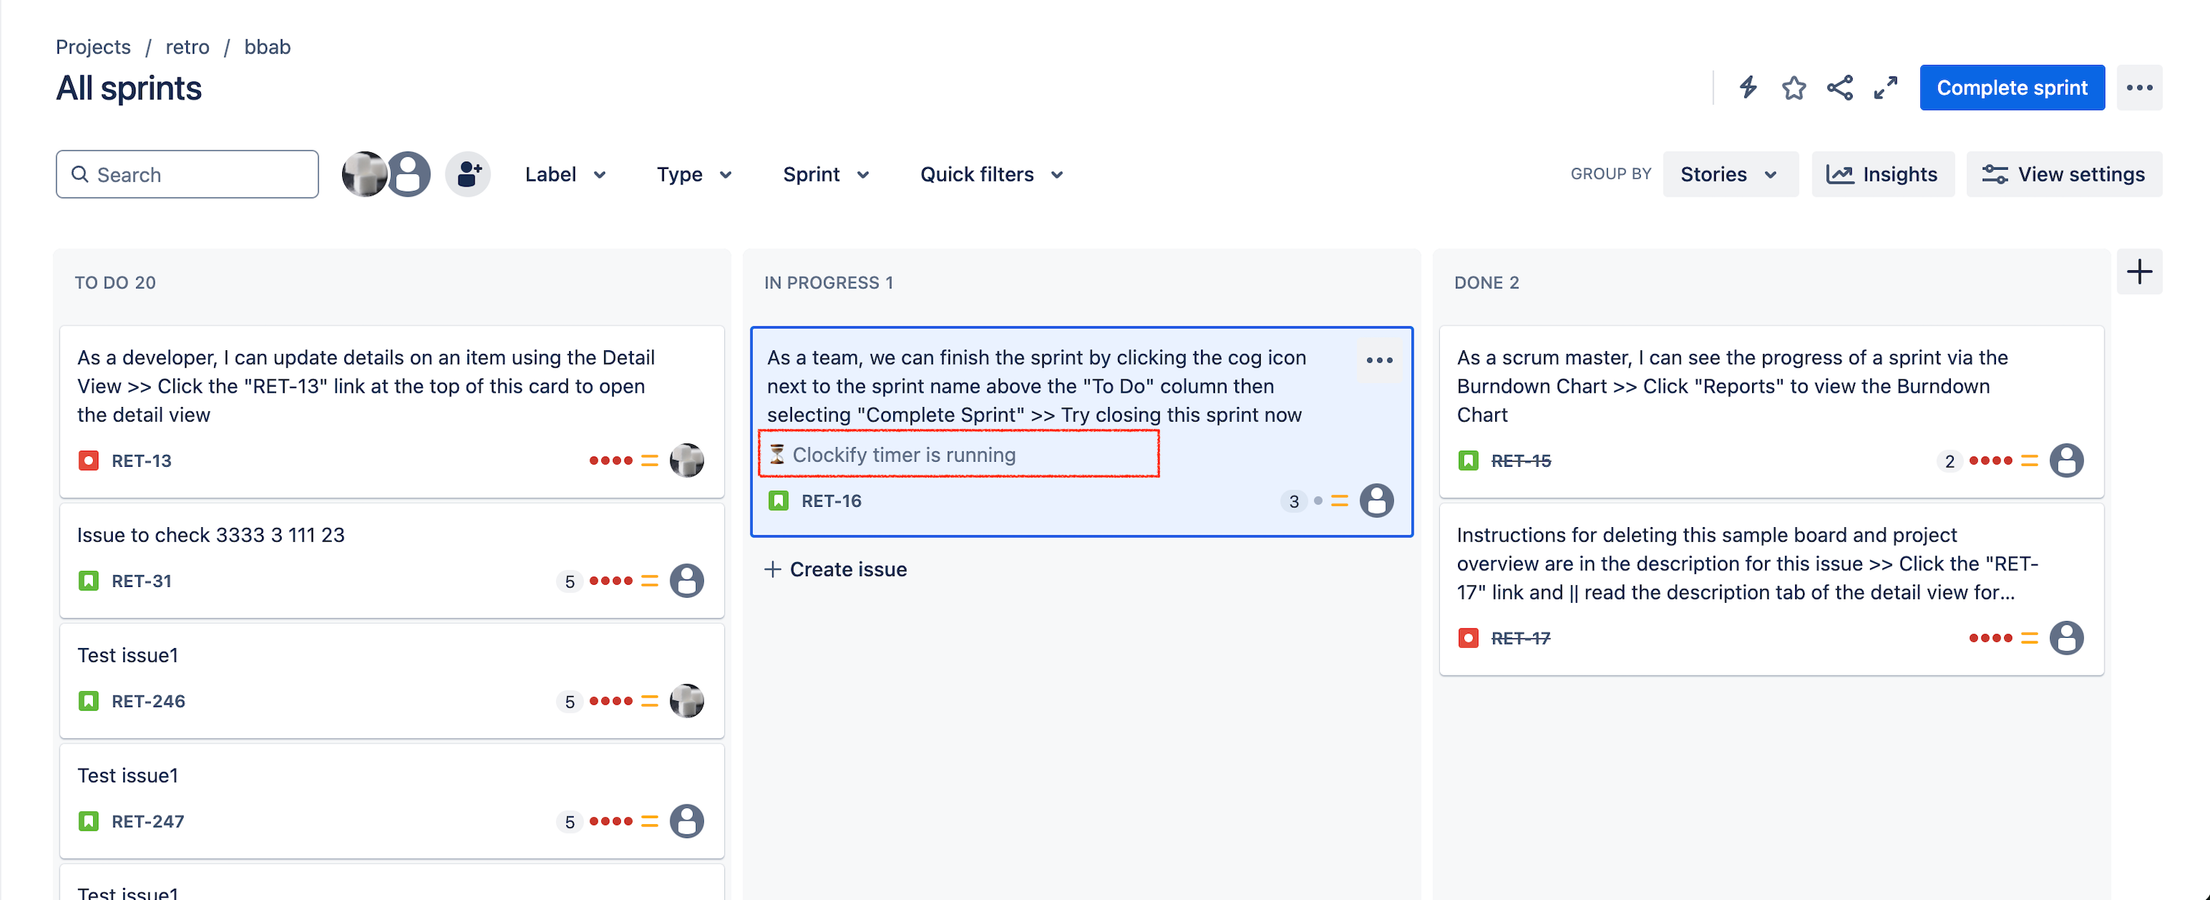Image resolution: width=2210 pixels, height=900 pixels.
Task: Click RET-15 story points badge 2
Action: [x=1949, y=461]
